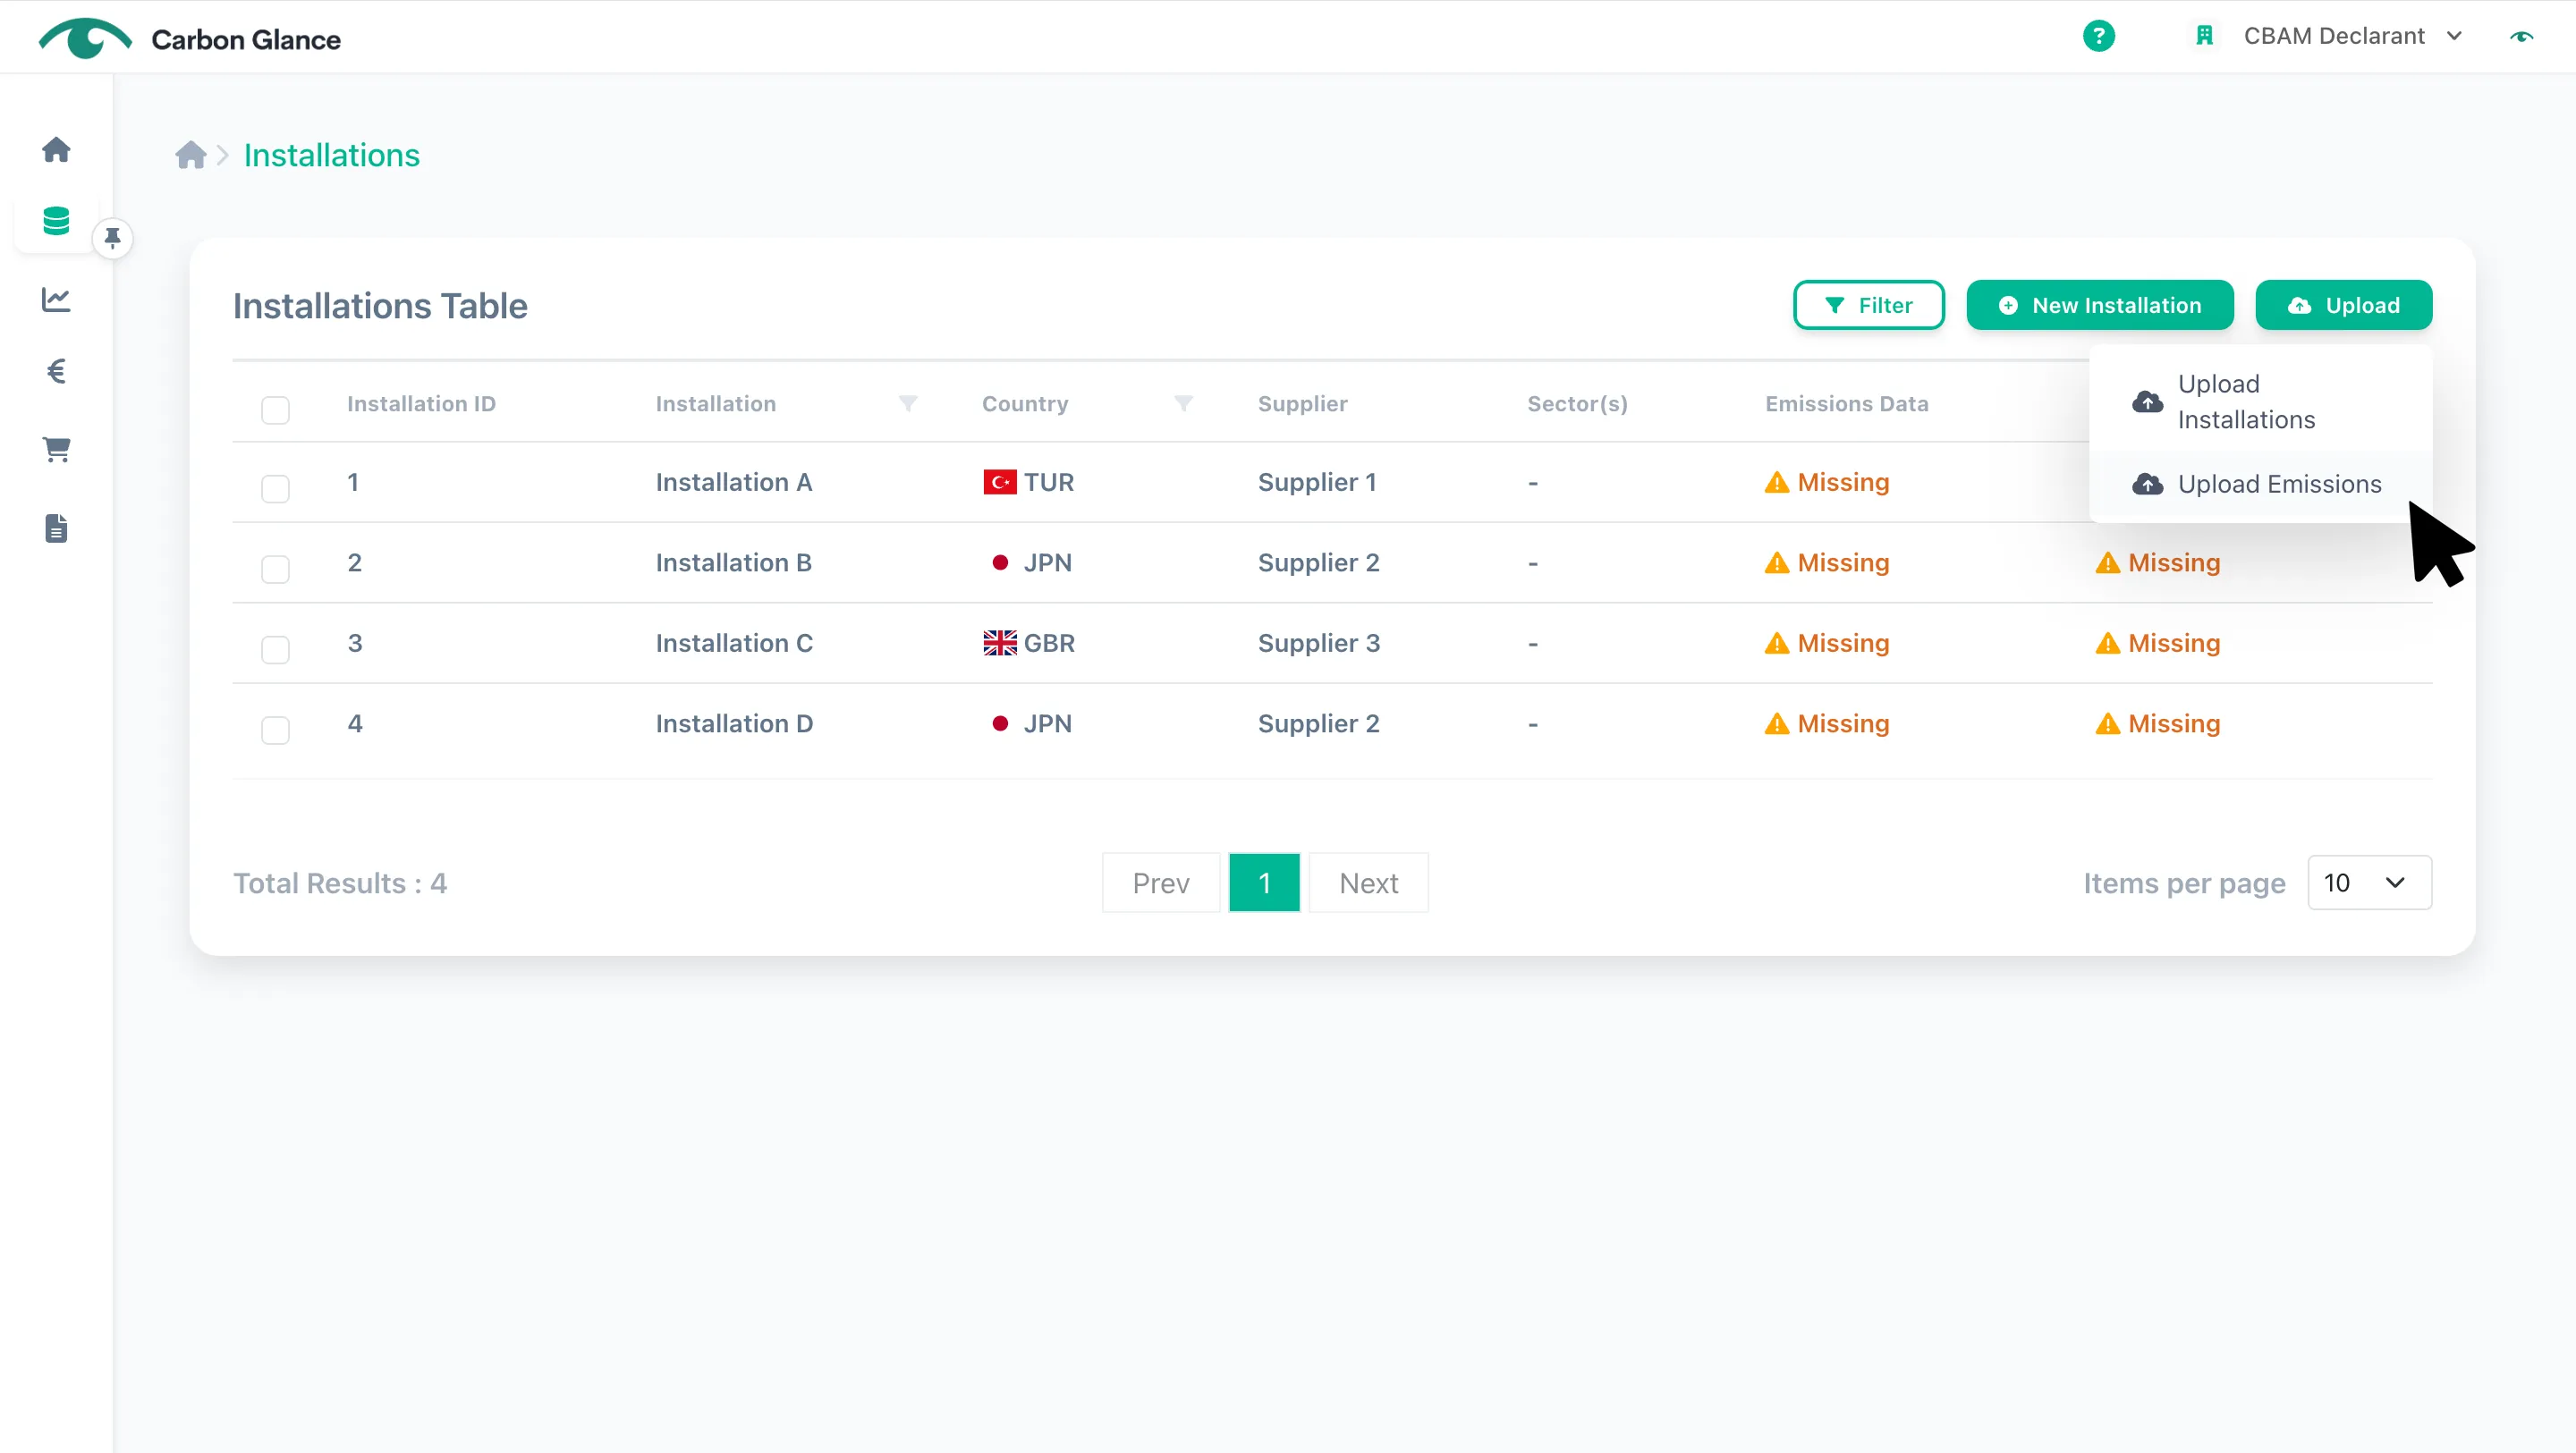Open the Filter button
This screenshot has width=2576, height=1453.
[1868, 305]
